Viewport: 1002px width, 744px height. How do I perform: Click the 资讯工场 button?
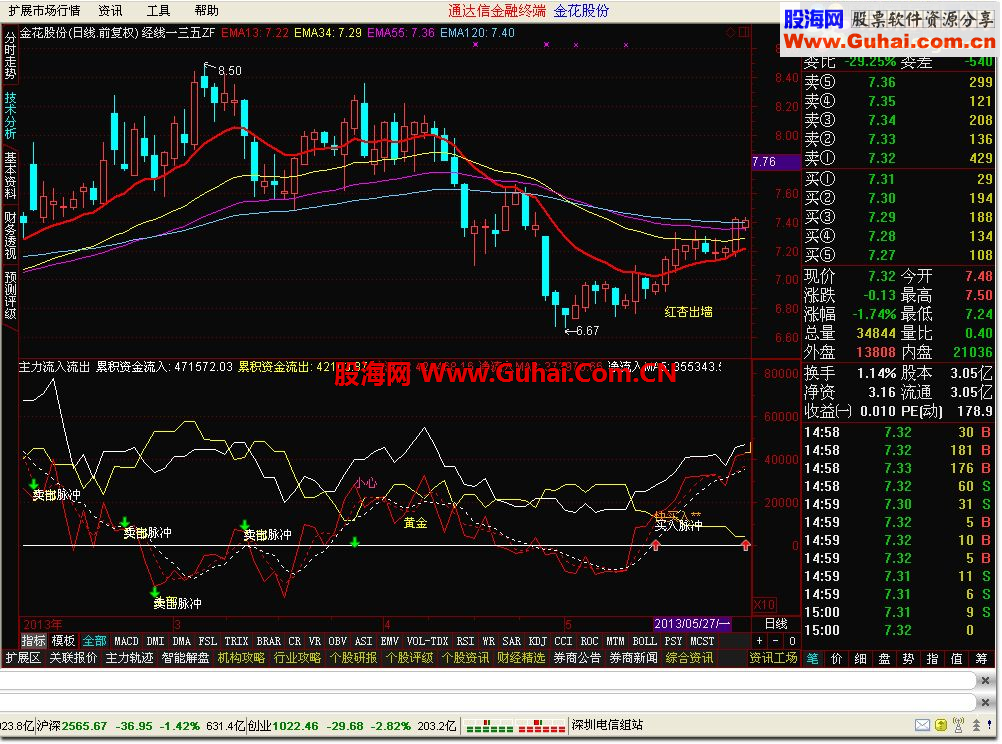(x=773, y=658)
